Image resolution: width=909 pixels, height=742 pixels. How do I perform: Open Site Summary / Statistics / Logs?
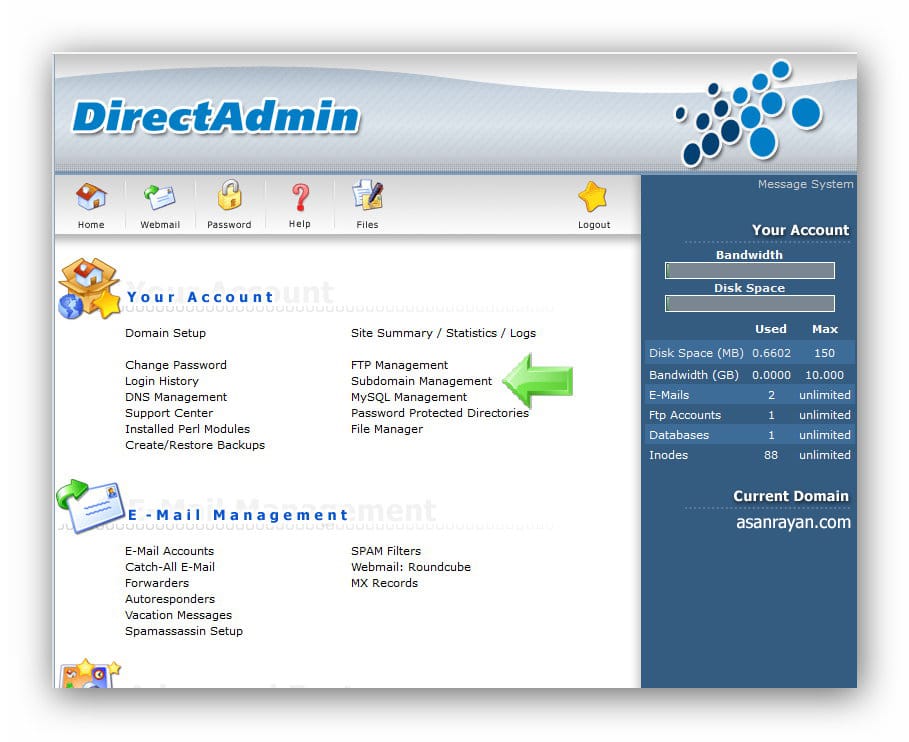443,333
